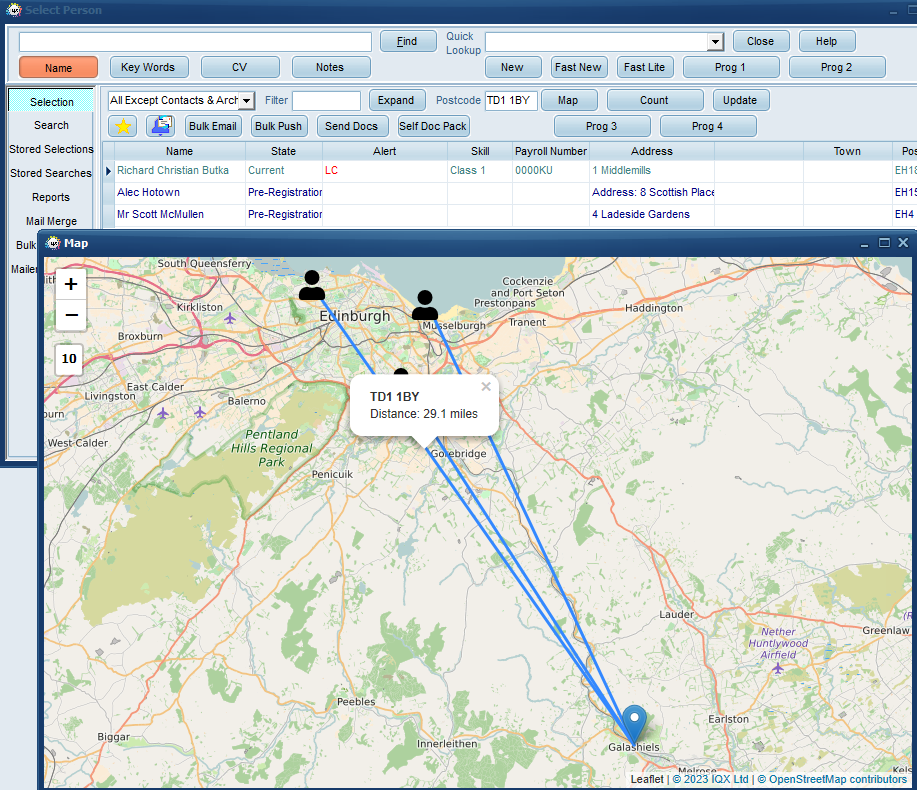
Task: Click the person marker near South Queensferry
Action: (x=312, y=285)
